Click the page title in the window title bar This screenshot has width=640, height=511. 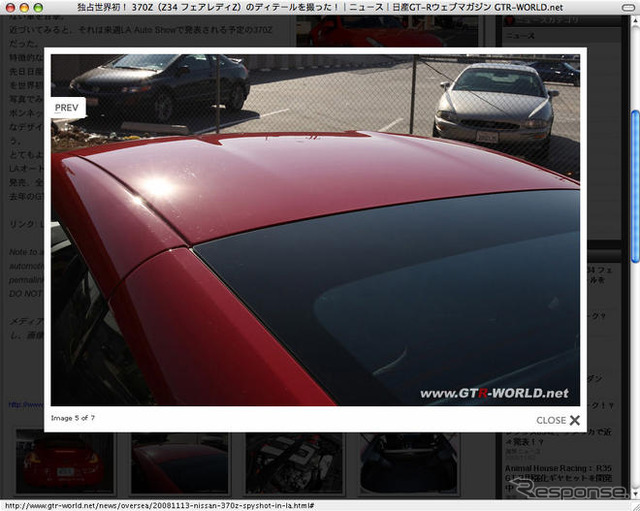point(320,7)
